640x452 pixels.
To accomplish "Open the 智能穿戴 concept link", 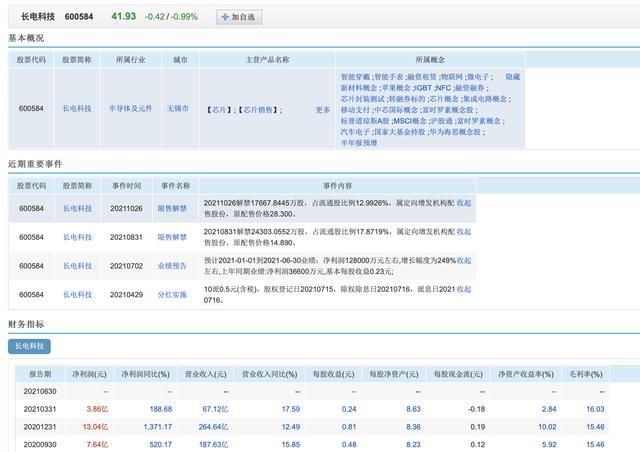I will coord(355,76).
